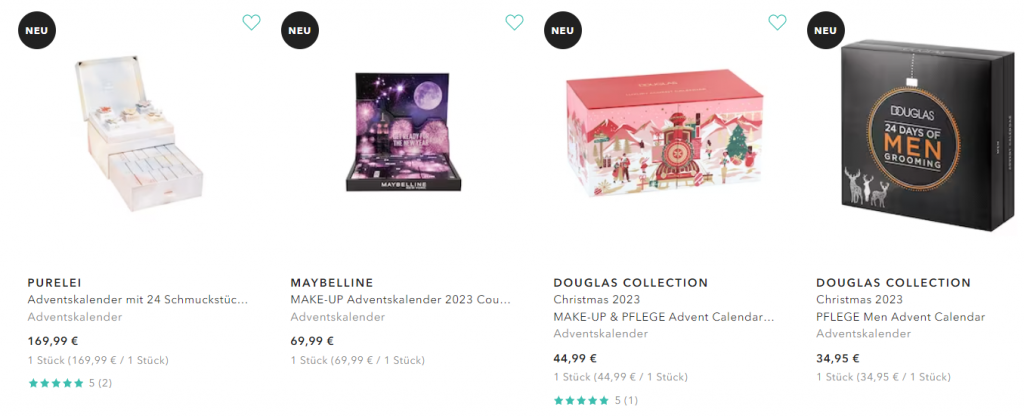Click NEU badge on red train calendar

pos(563,30)
